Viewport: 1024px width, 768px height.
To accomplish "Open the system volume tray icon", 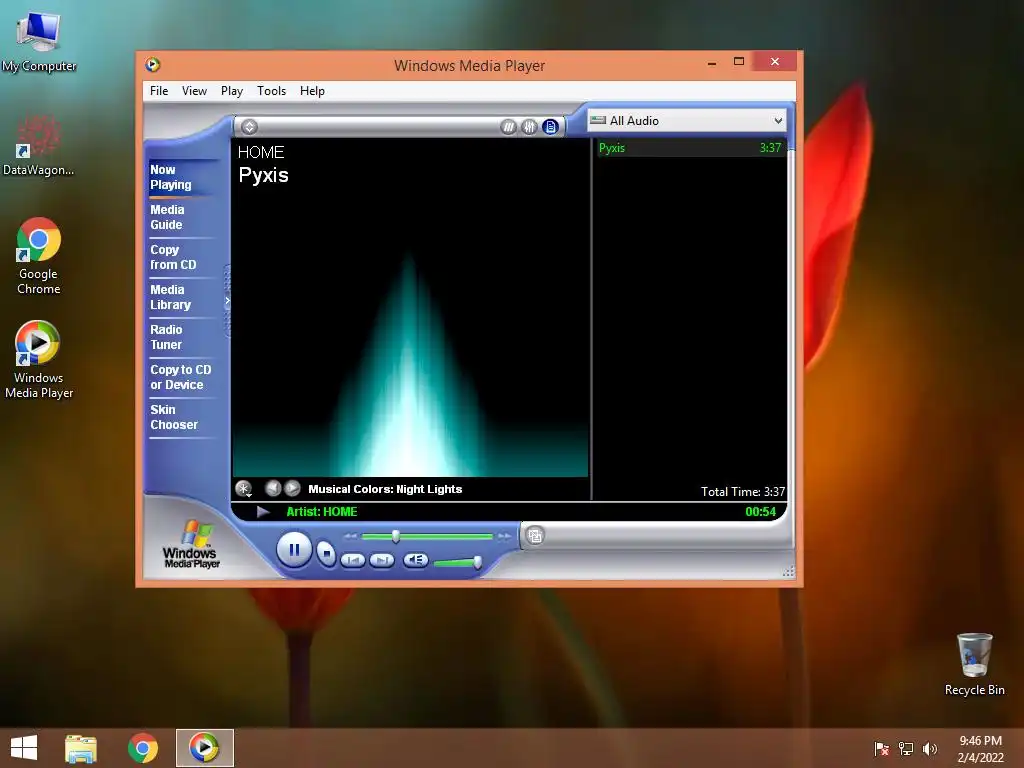I will tap(929, 748).
